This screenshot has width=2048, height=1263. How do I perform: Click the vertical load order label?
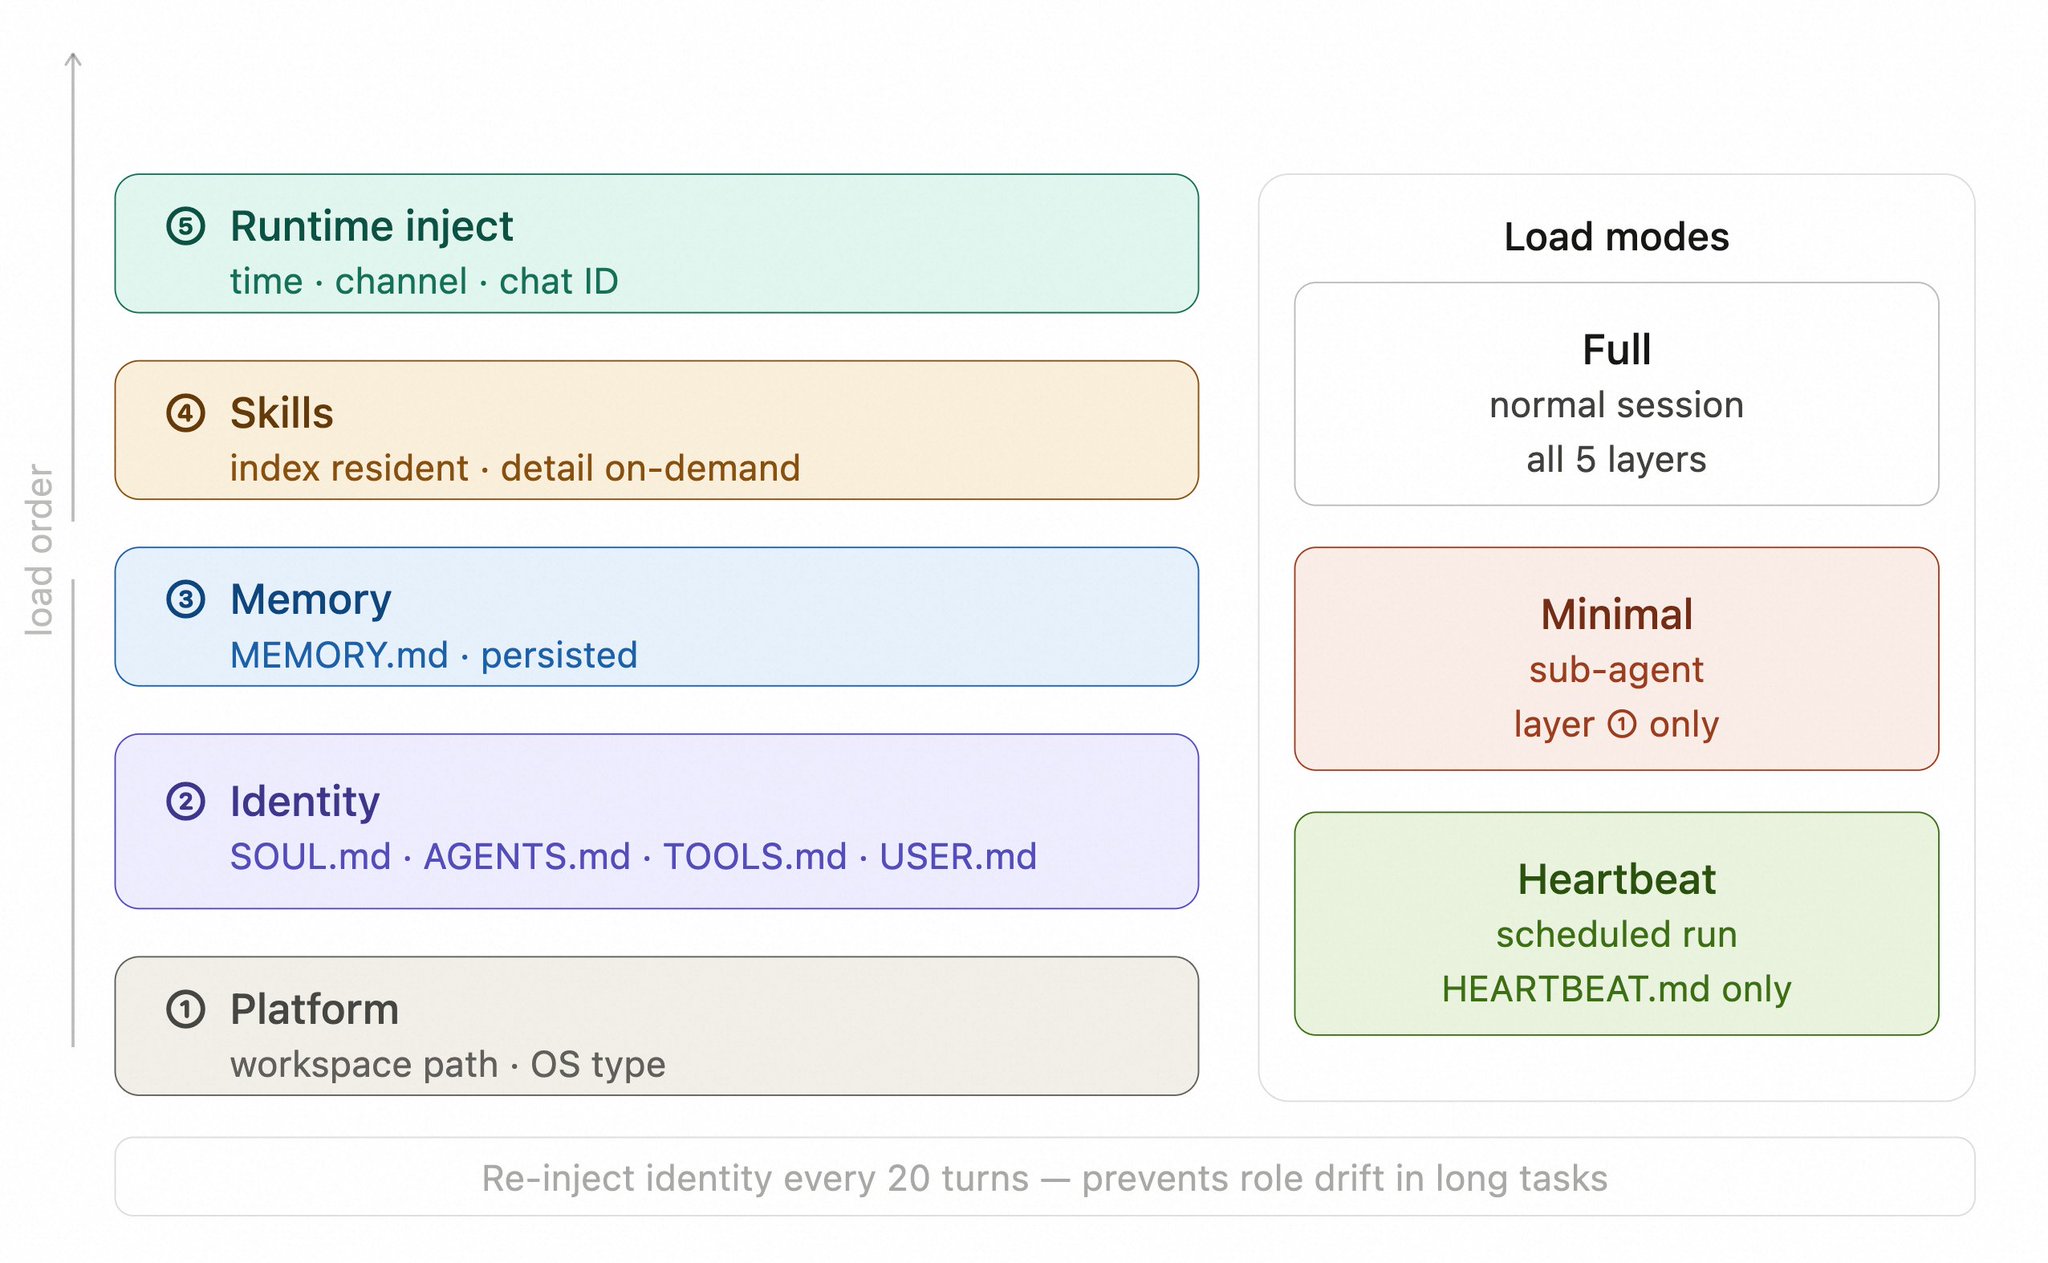coord(39,550)
